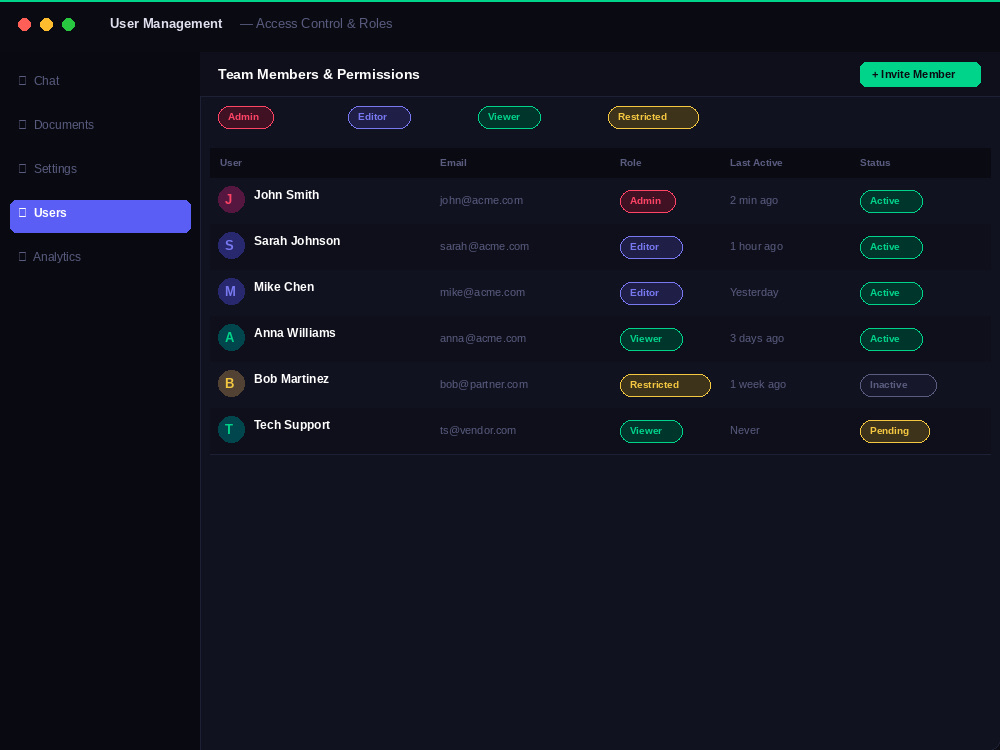Click the Role column header
Viewport: 1000px width, 750px height.
point(630,163)
